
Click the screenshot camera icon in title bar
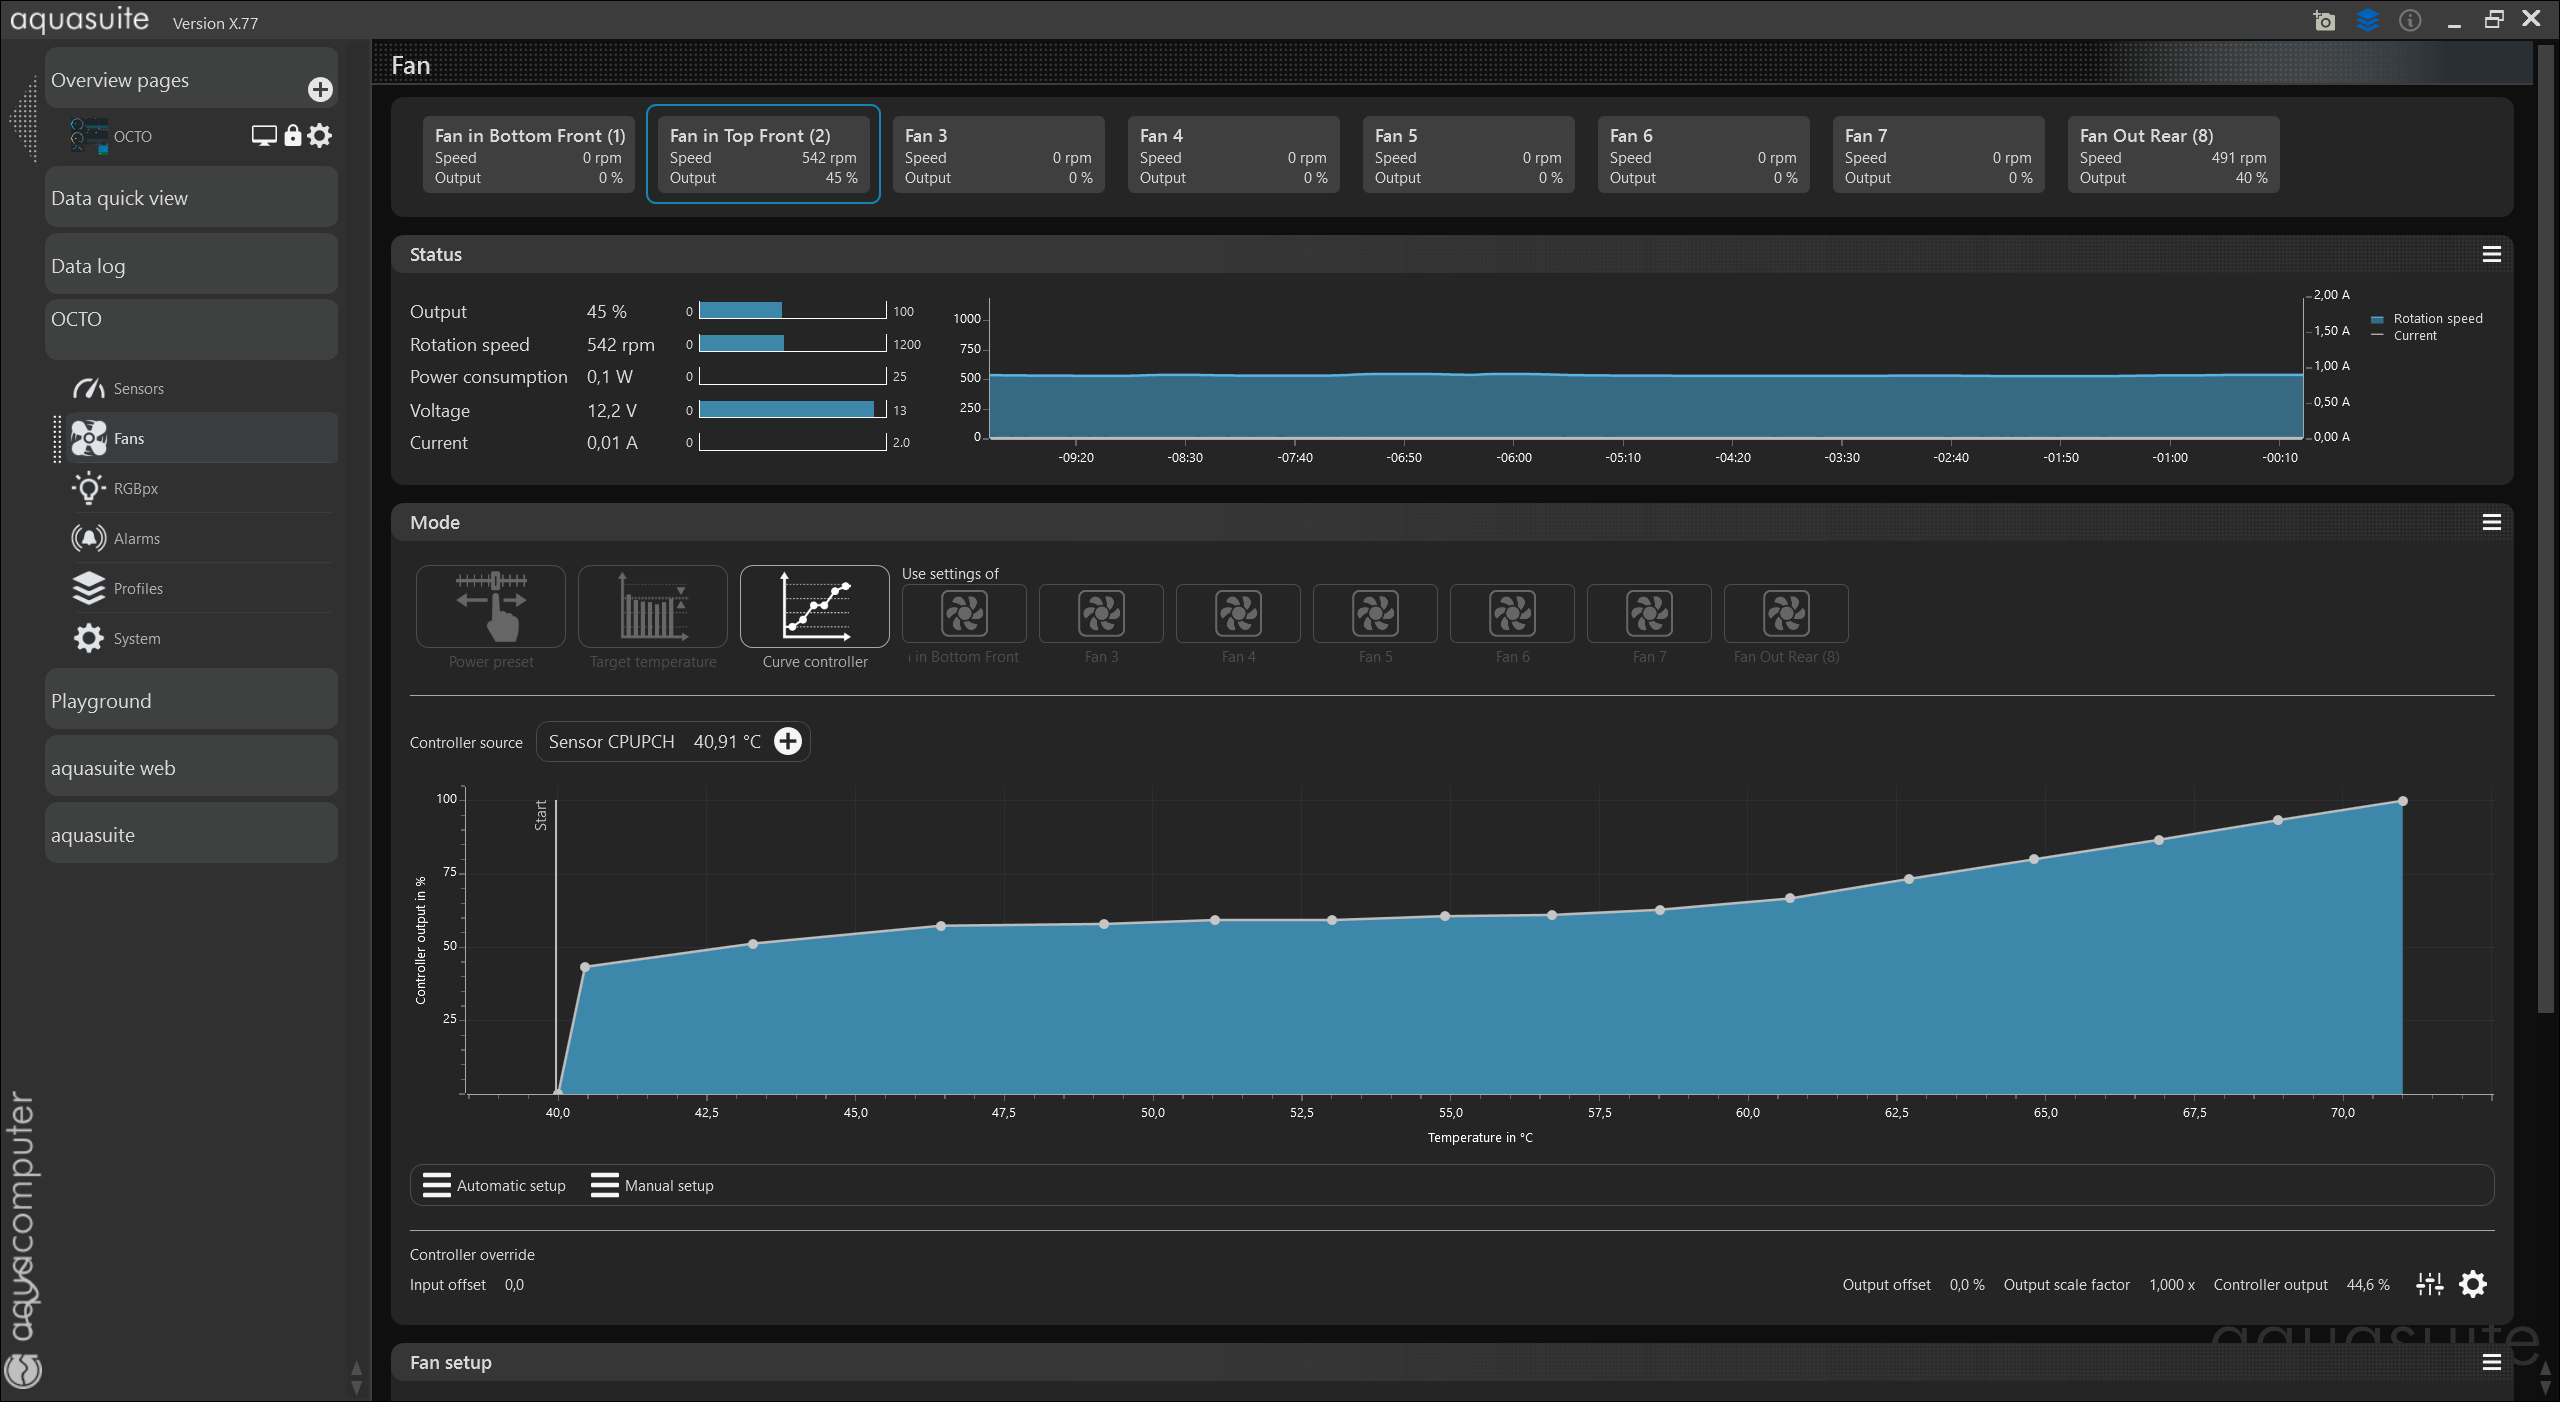pyautogui.click(x=2324, y=21)
